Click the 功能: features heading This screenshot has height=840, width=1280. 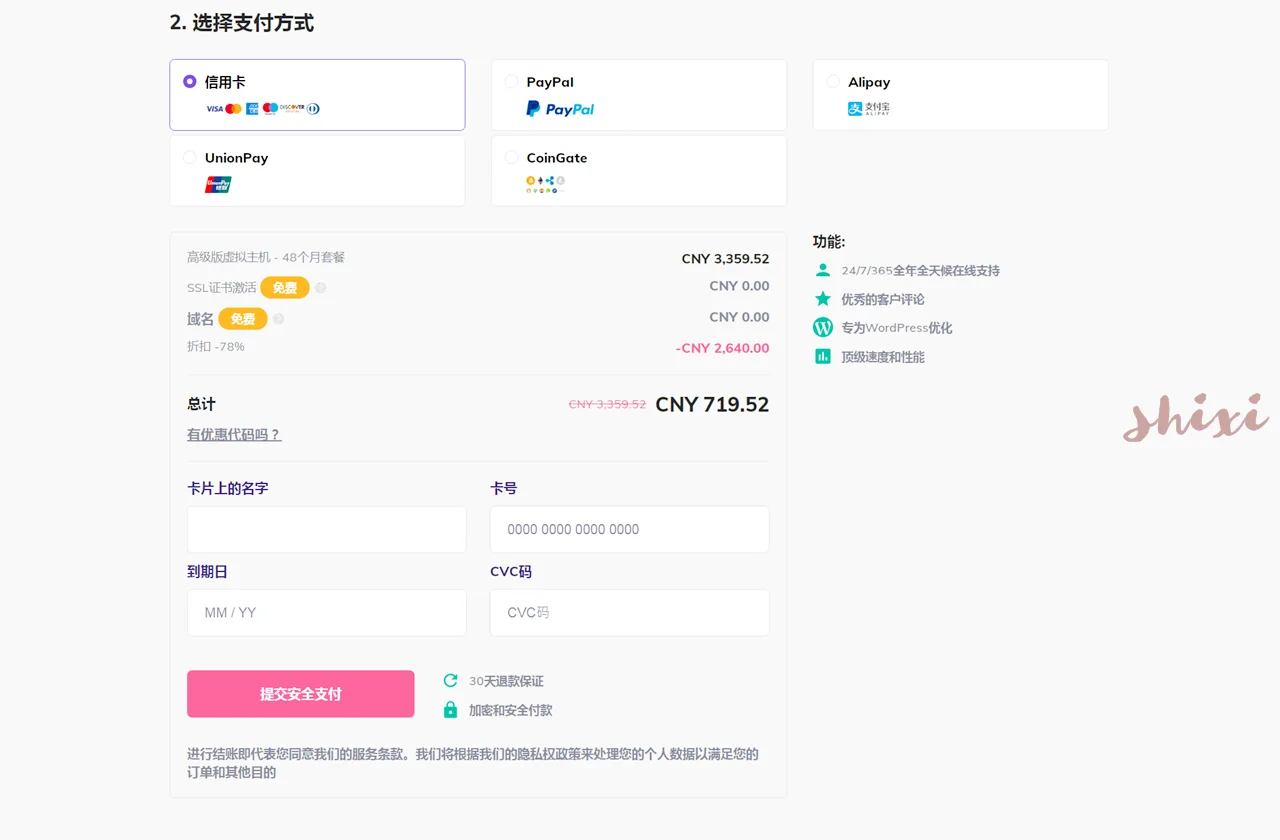[x=829, y=242]
